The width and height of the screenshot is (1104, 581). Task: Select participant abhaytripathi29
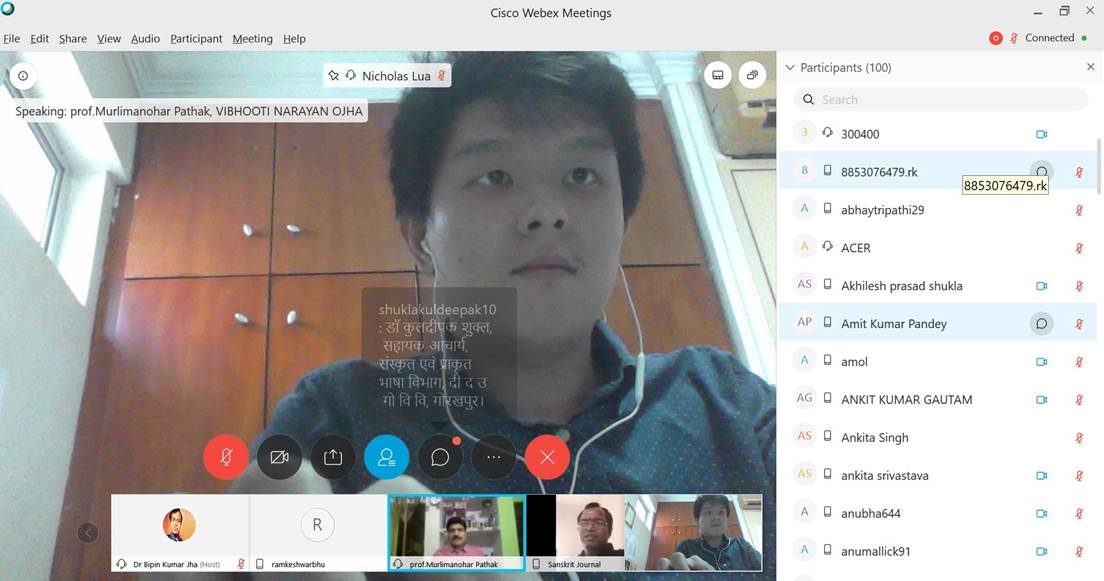937,210
